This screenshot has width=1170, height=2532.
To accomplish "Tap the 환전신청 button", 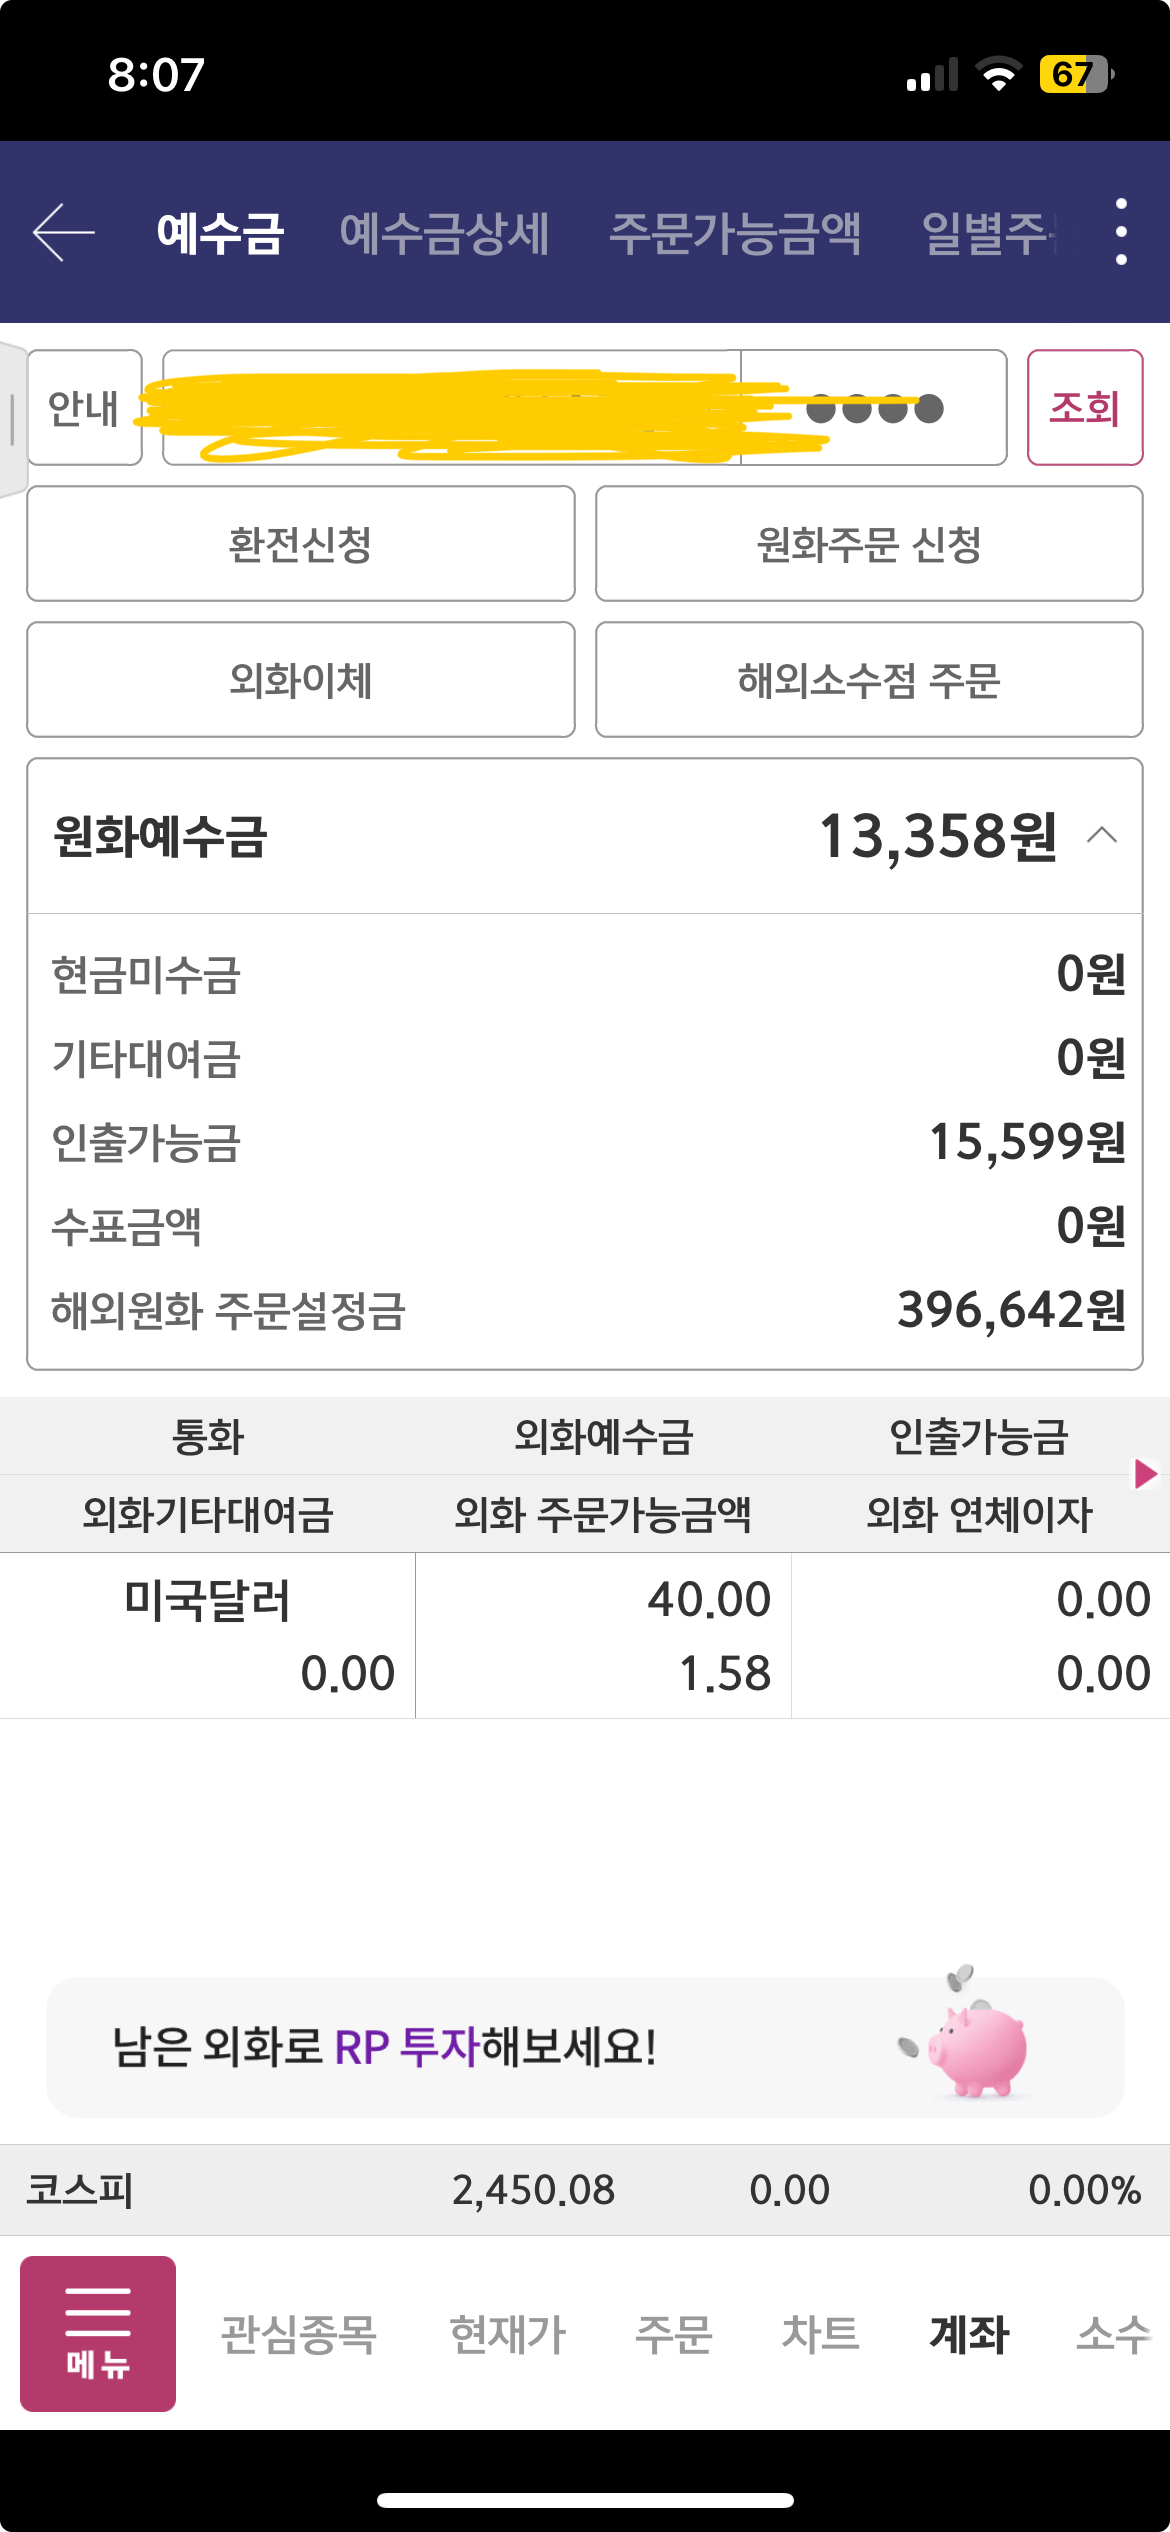I will tap(301, 544).
